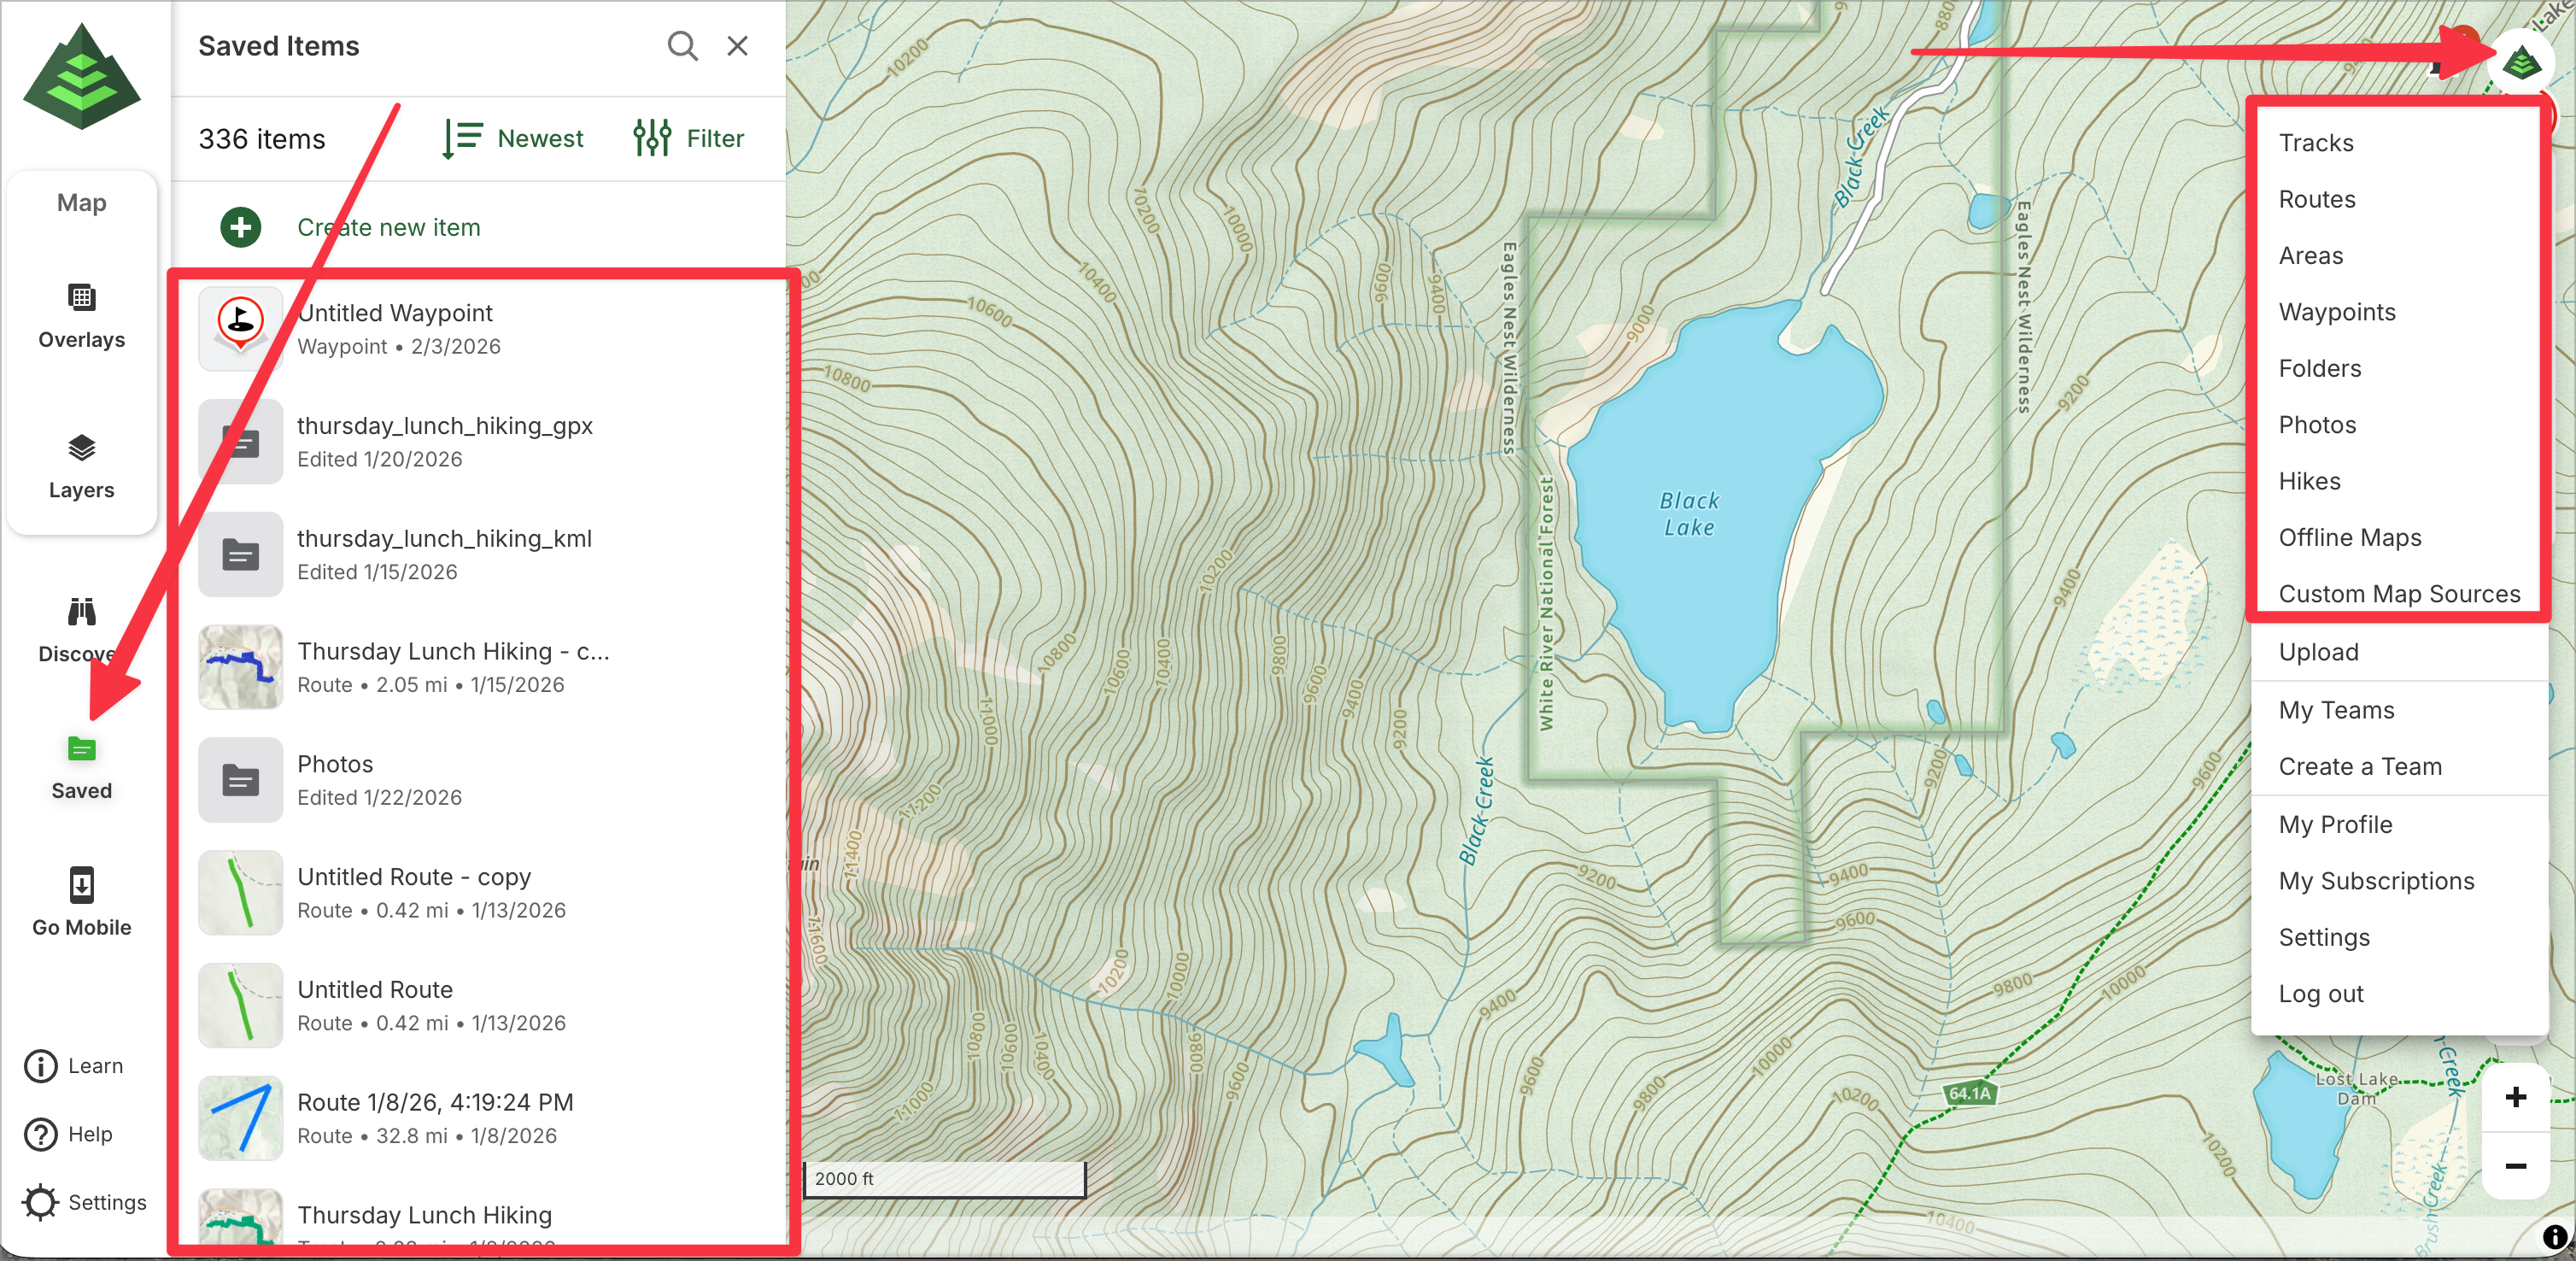Zoom in with the plus button
Viewport: 2576px width, 1261px height.
pos(2515,1097)
